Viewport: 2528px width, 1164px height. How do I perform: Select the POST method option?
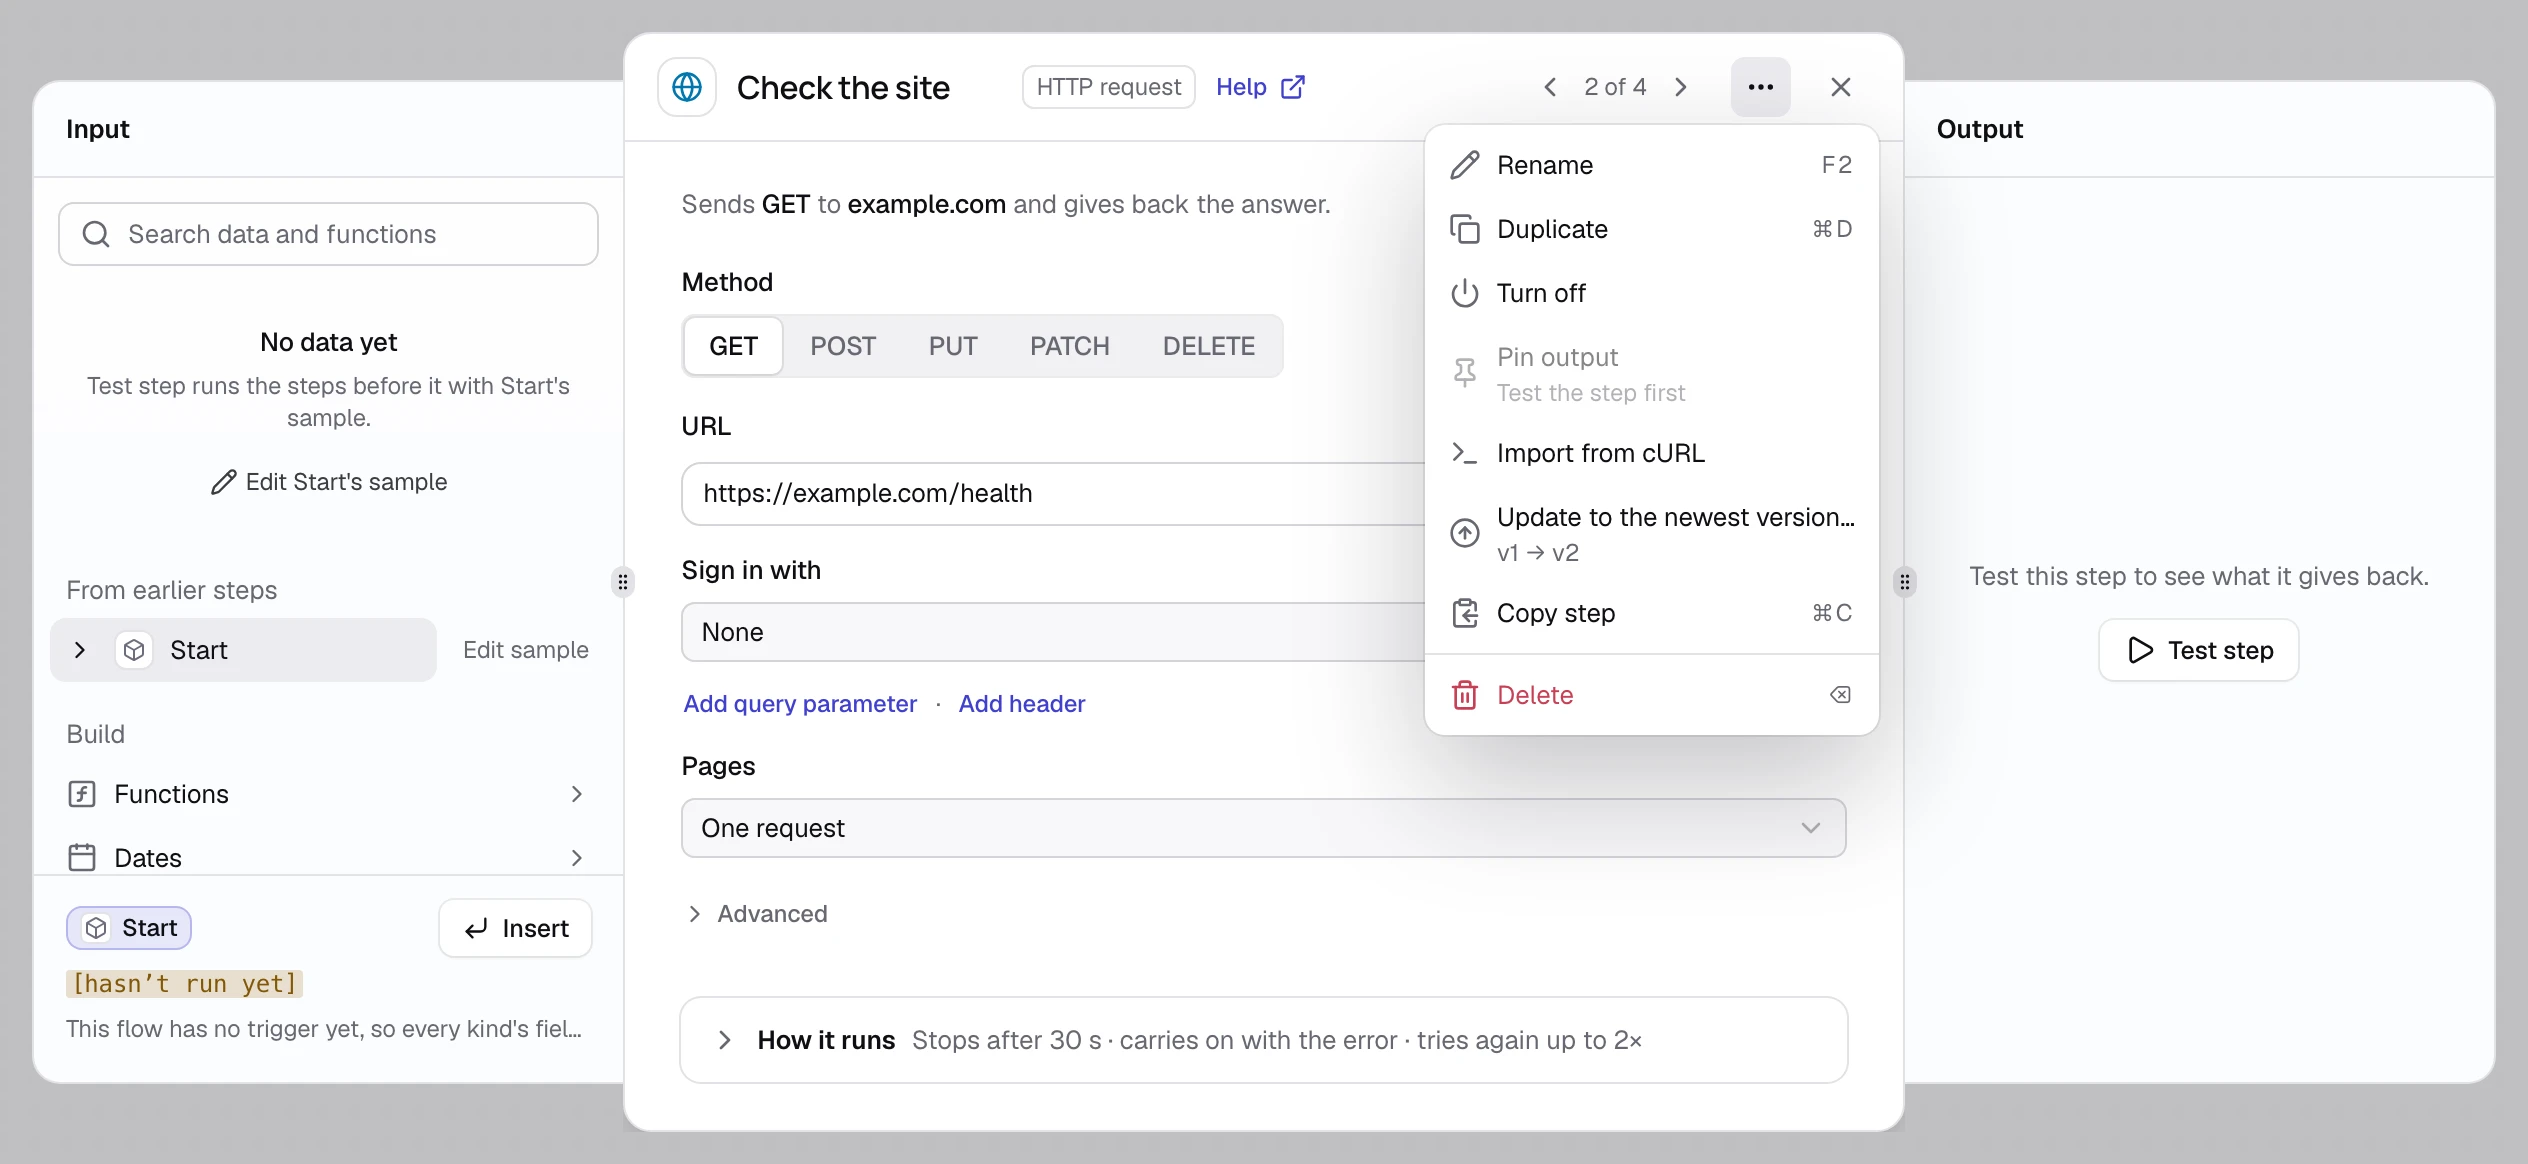pos(842,346)
